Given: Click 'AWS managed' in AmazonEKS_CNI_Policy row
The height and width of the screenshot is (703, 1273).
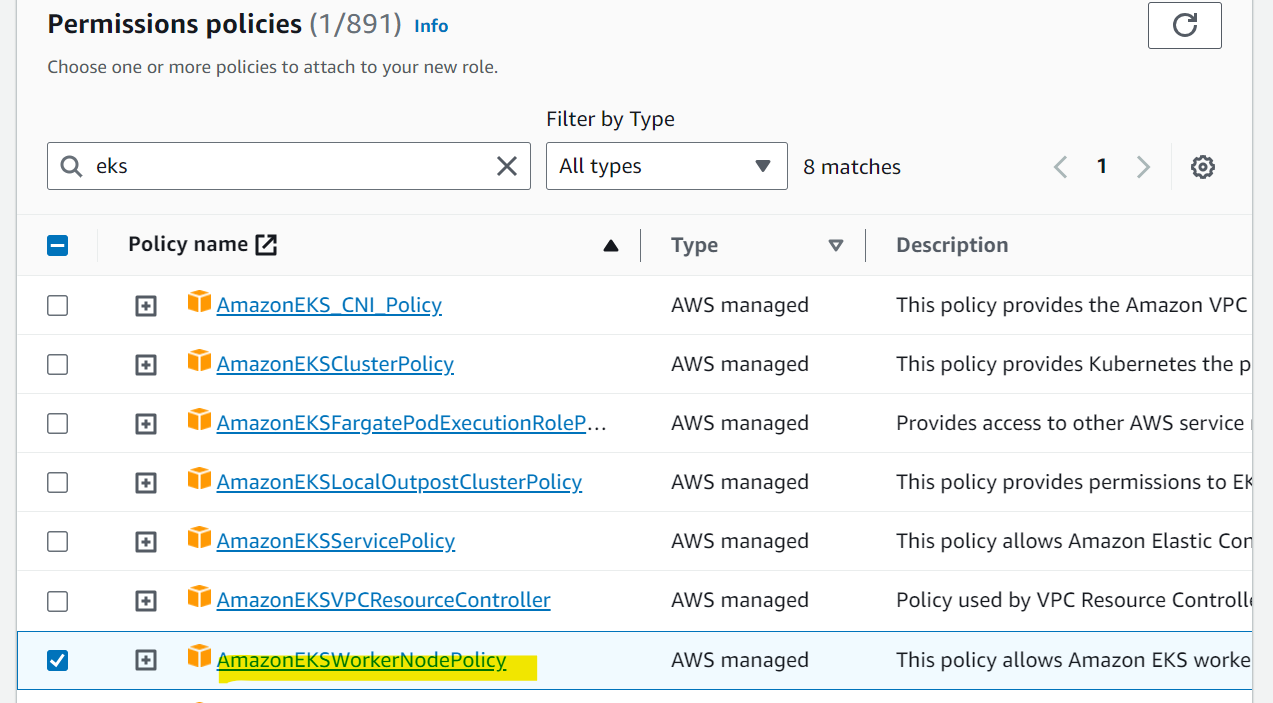Looking at the screenshot, I should click(x=740, y=305).
